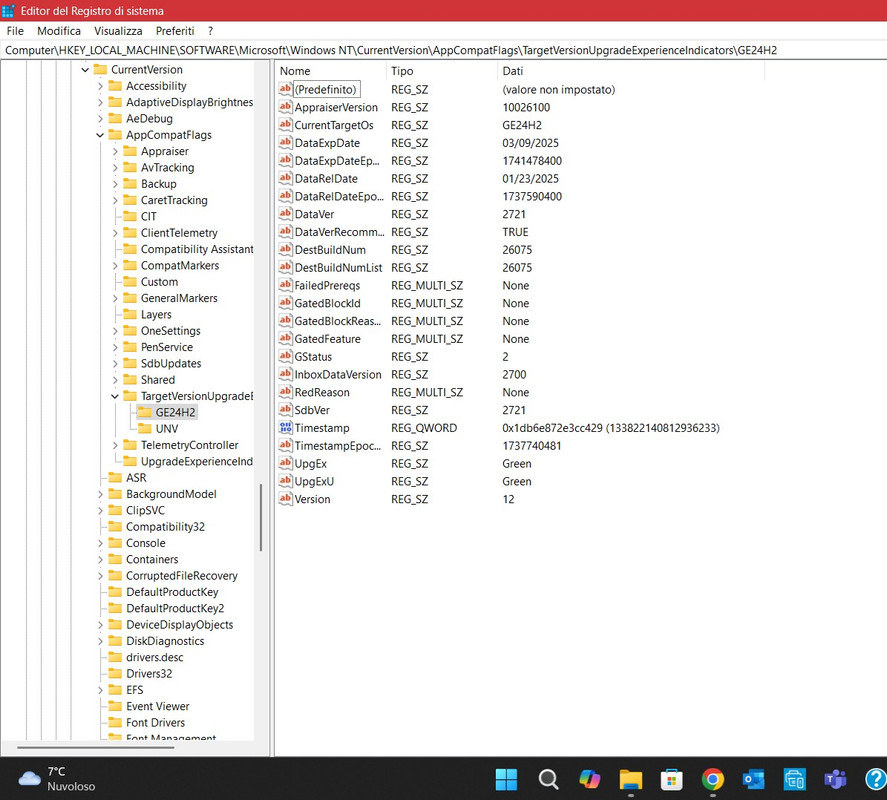The image size is (887, 800).
Task: Open the Modifica menu
Action: click(59, 31)
